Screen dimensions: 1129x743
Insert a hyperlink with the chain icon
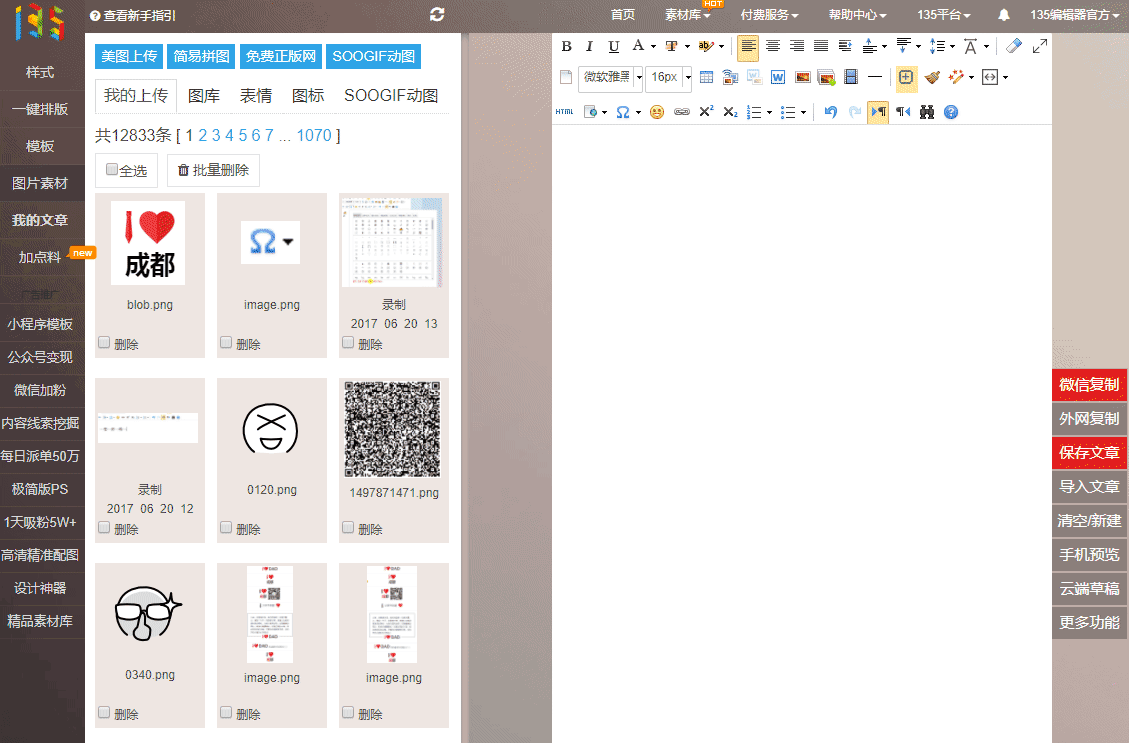click(x=682, y=112)
